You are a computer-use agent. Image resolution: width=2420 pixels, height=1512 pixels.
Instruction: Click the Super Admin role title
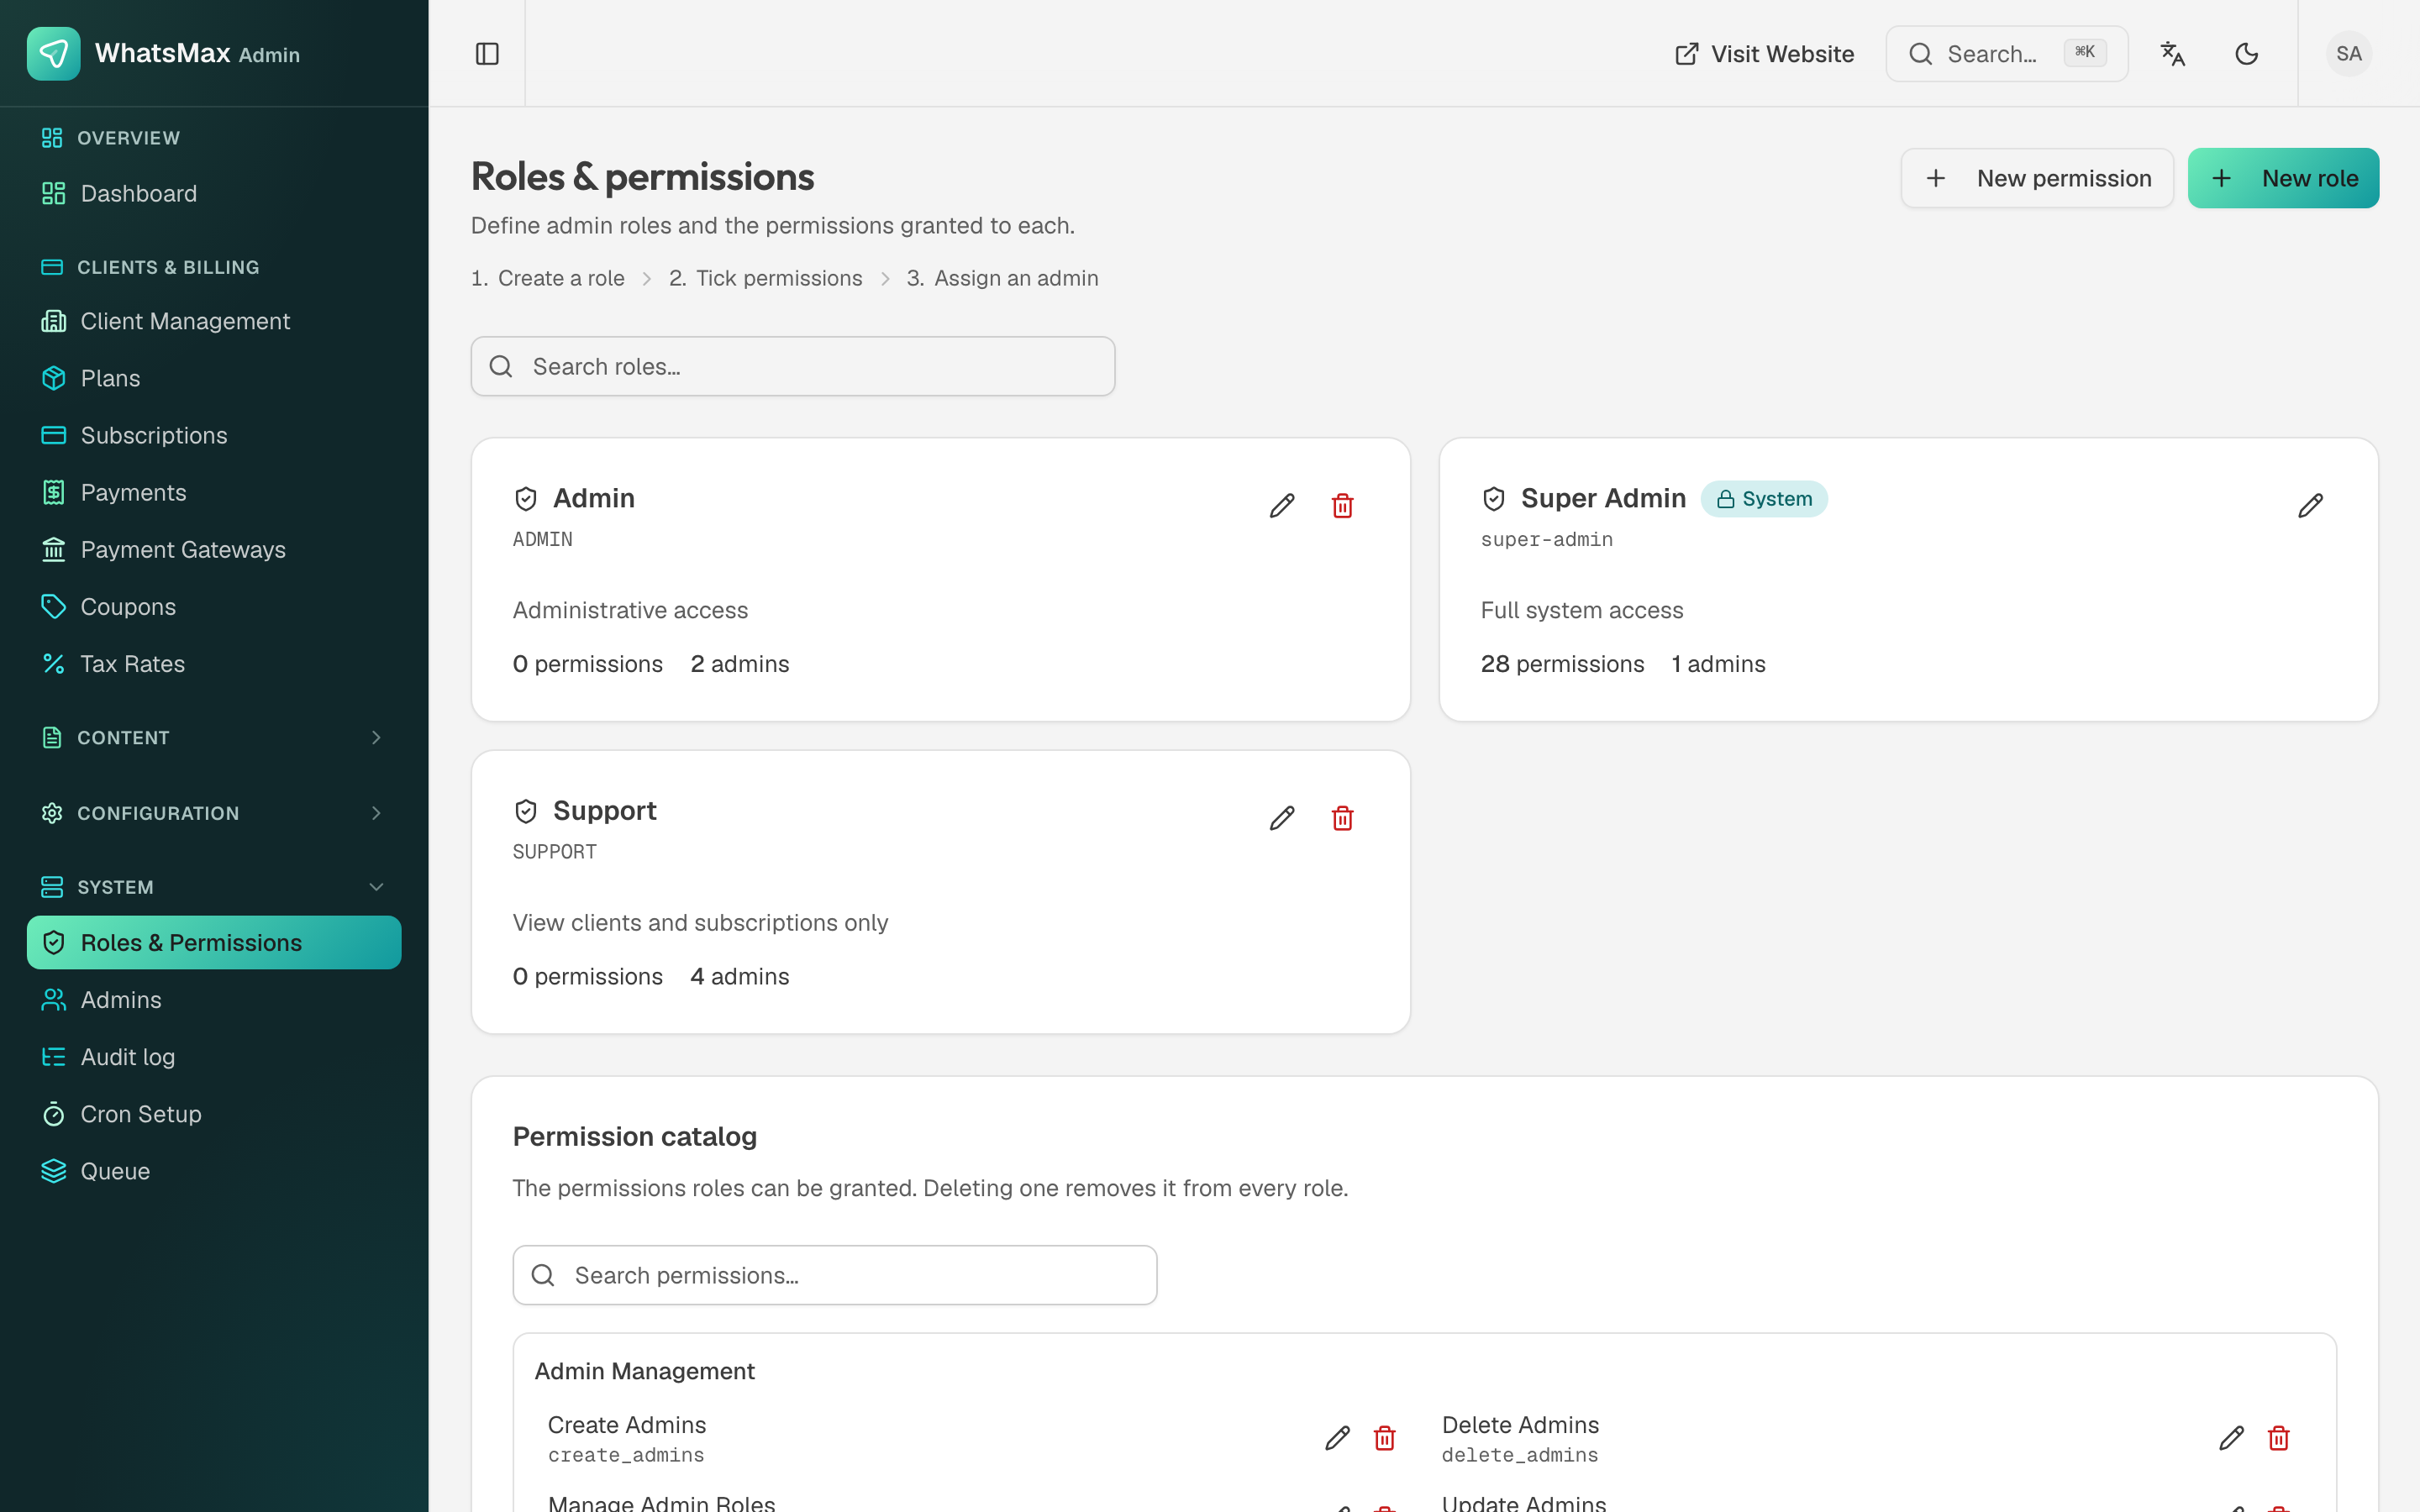[x=1603, y=498]
